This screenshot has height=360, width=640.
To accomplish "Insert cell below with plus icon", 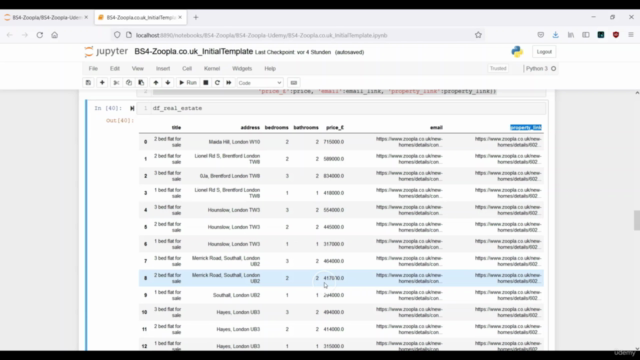I will pos(102,83).
